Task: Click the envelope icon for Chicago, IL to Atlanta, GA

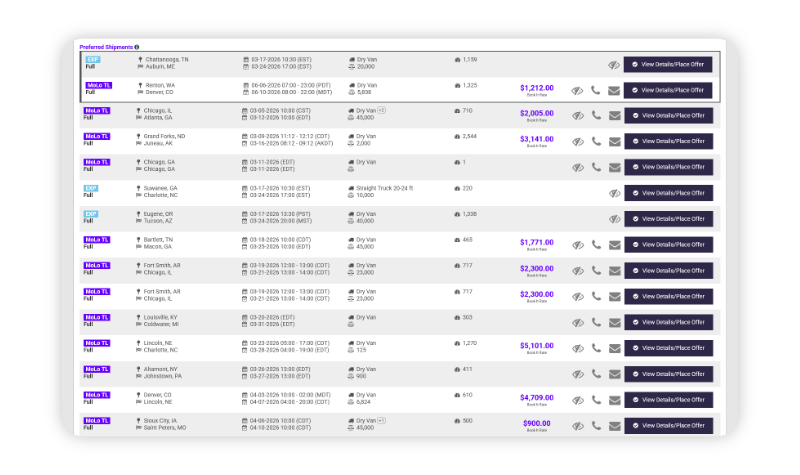Action: pos(615,116)
